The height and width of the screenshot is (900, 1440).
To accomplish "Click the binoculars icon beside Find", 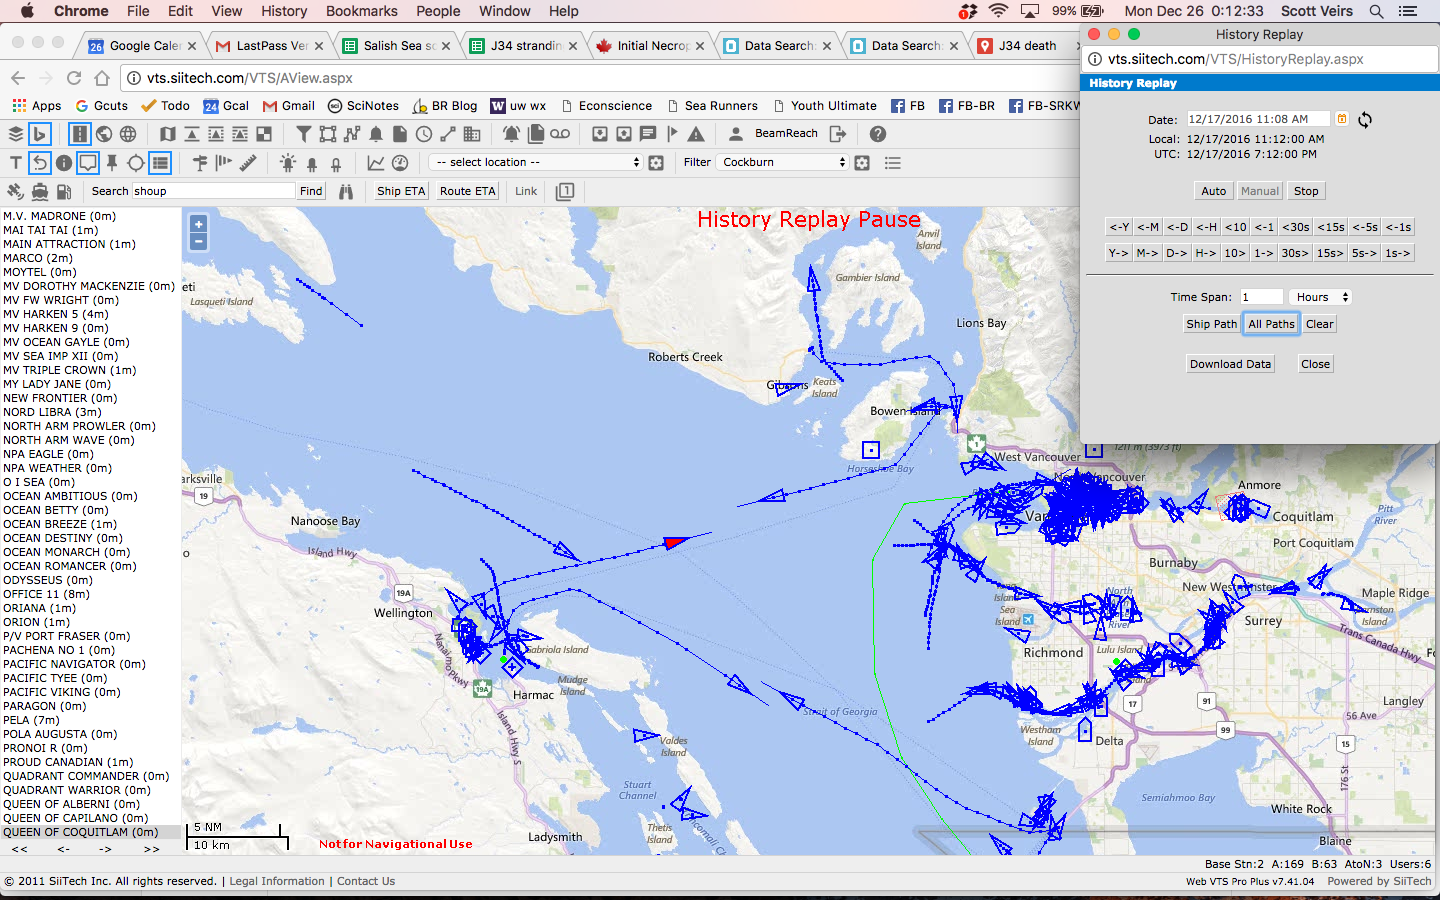I will (x=346, y=191).
